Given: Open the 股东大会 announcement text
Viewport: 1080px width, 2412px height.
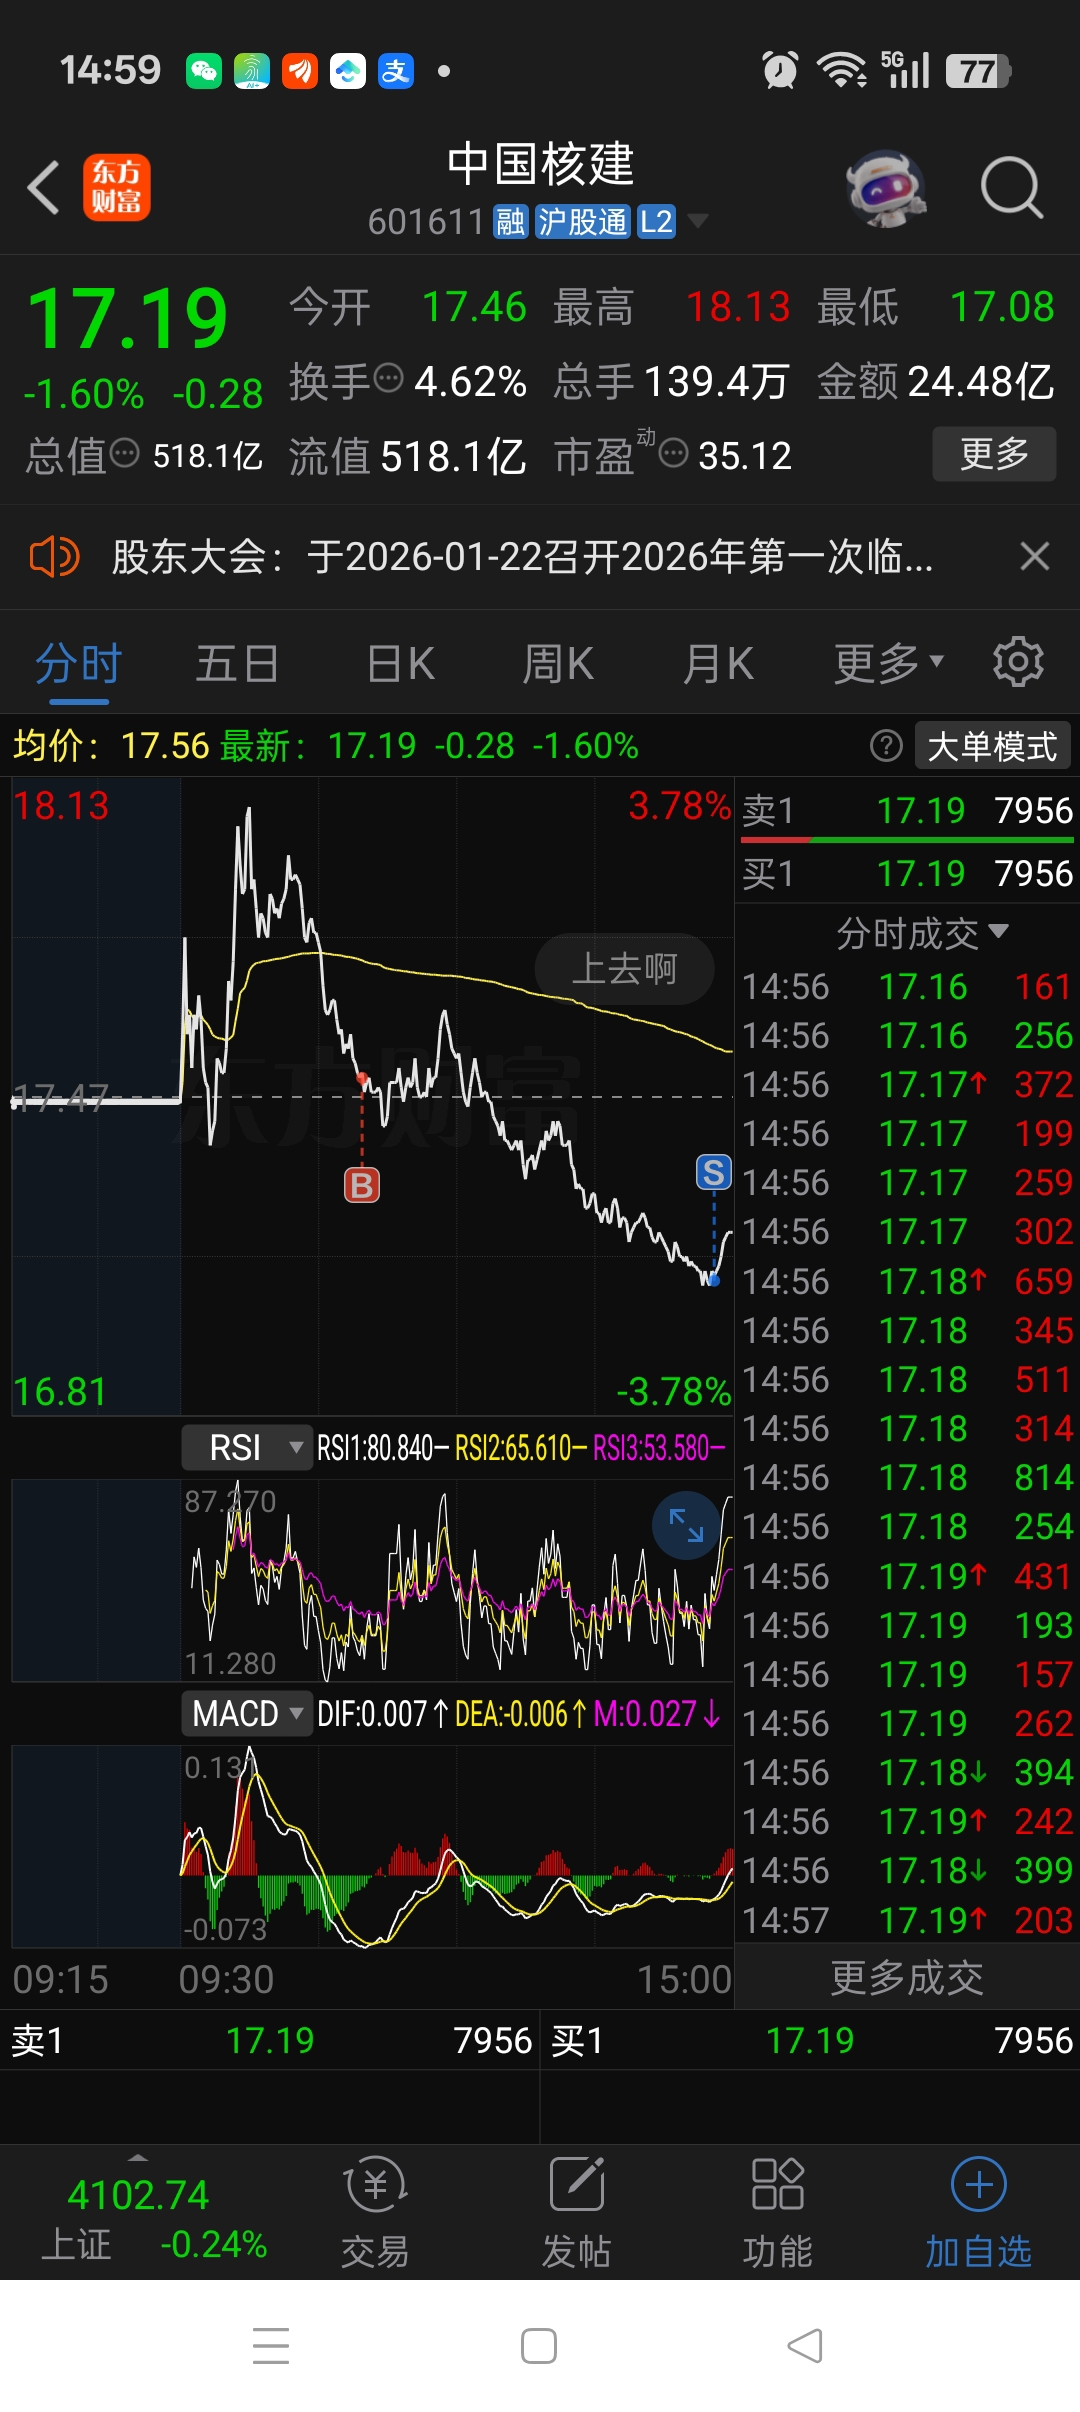Looking at the screenshot, I should [x=522, y=557].
